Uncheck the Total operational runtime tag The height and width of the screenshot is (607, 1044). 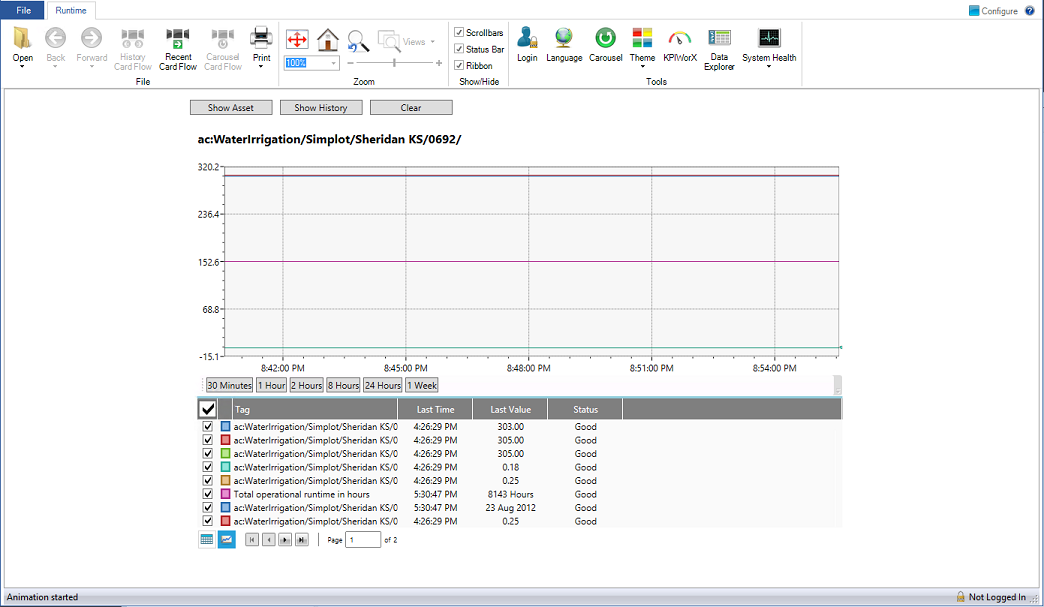[208, 494]
